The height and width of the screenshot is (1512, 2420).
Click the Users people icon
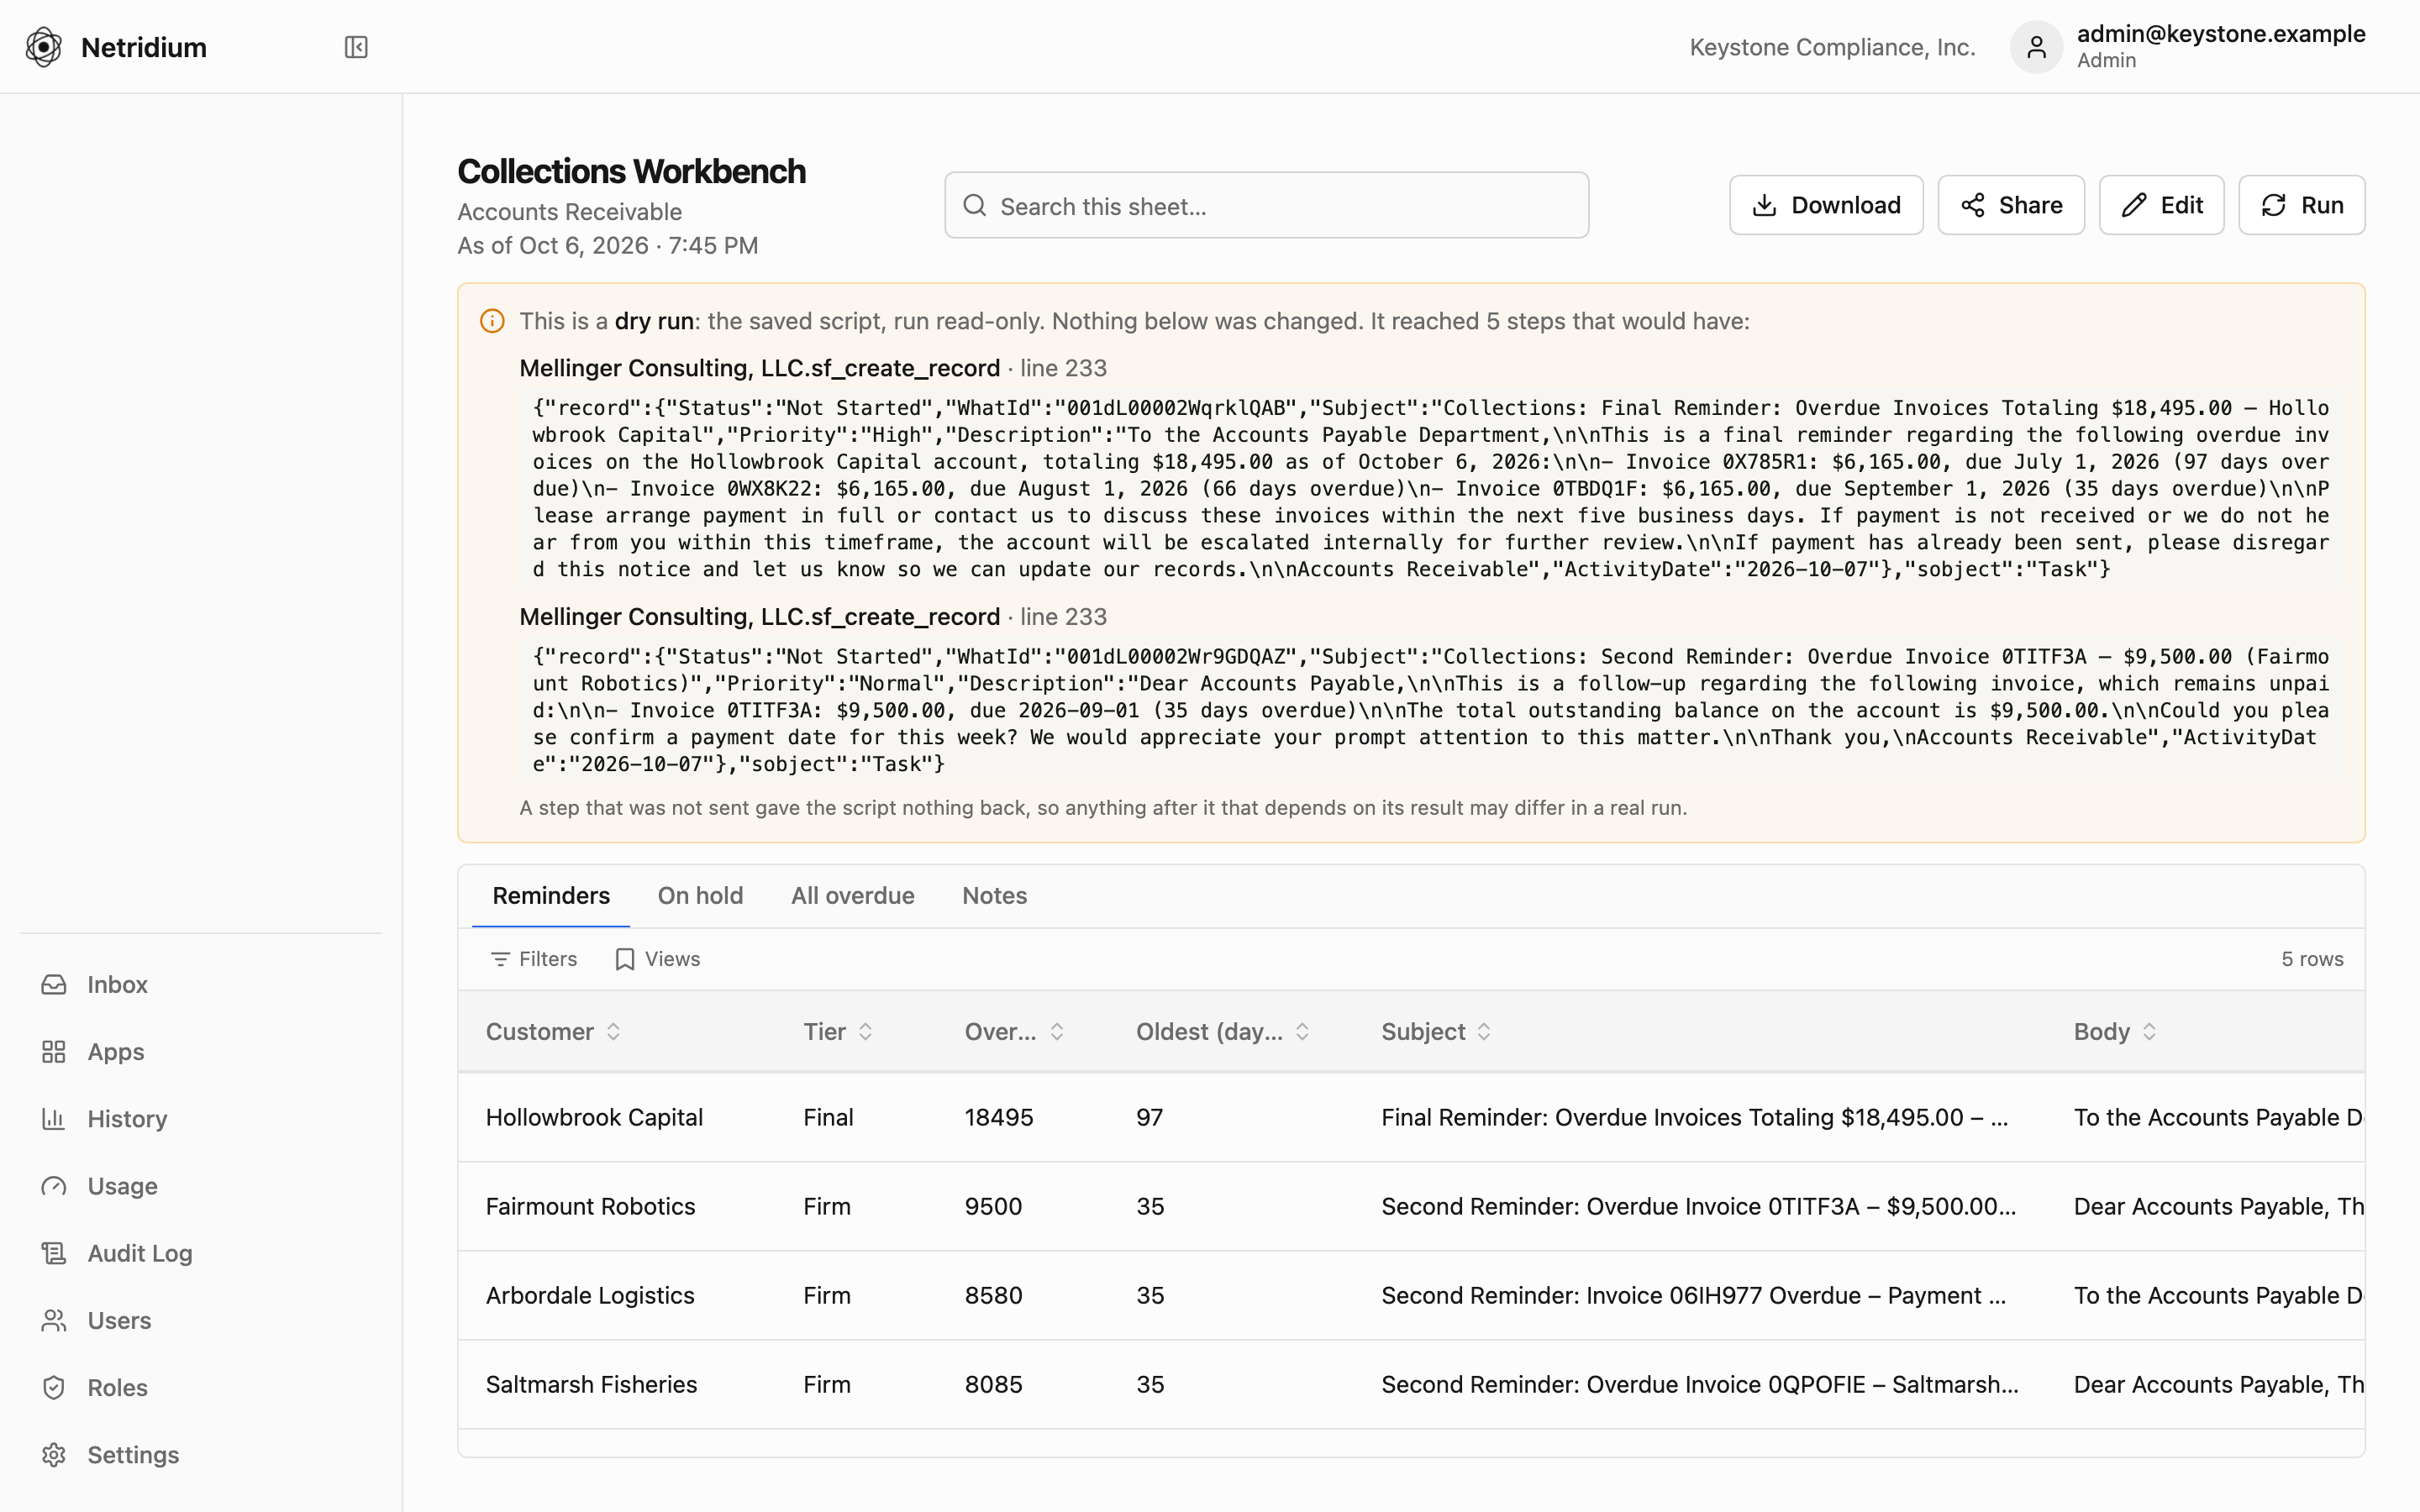click(54, 1320)
